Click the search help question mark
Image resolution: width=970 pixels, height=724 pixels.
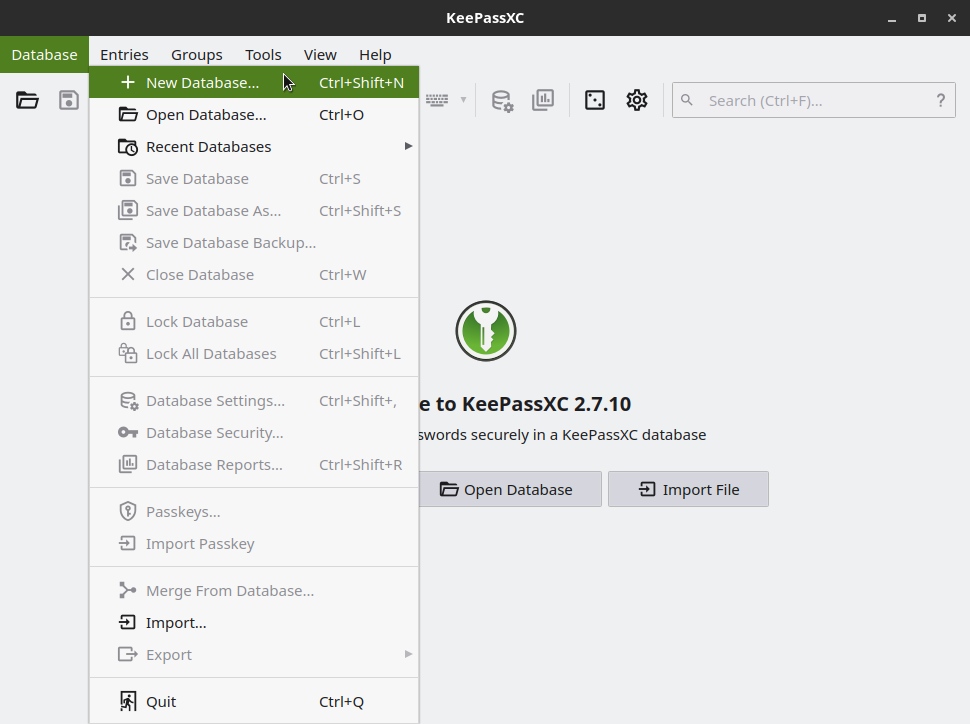[x=940, y=100]
